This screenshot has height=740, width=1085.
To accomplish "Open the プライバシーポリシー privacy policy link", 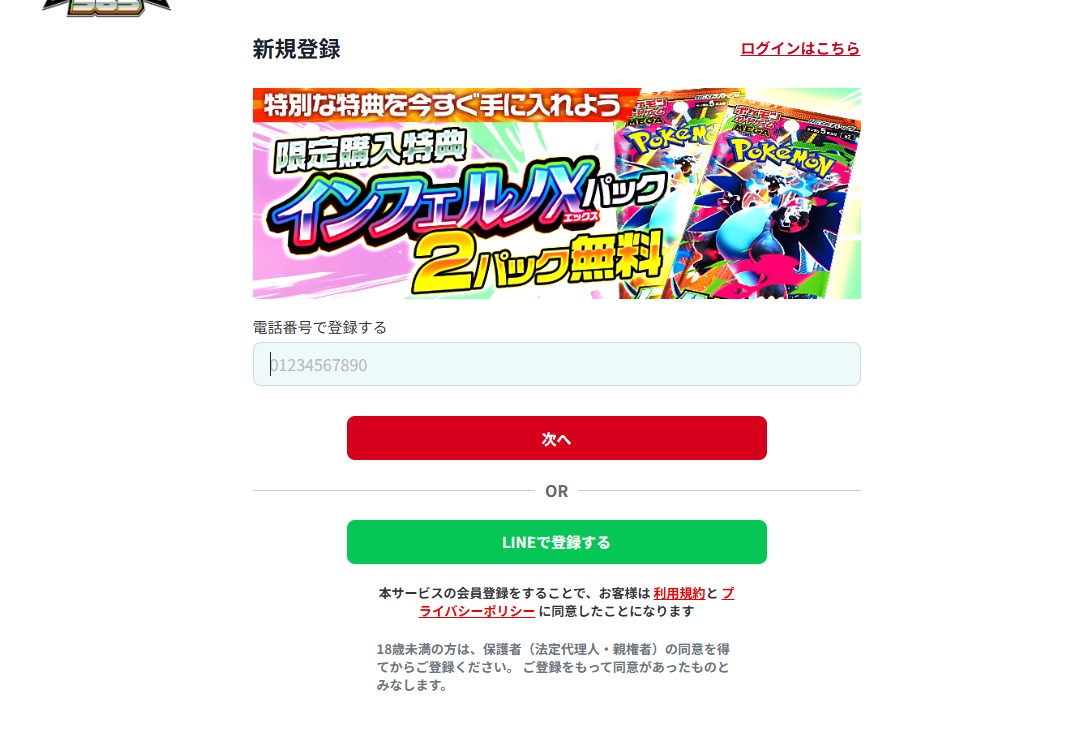I will [x=576, y=602].
